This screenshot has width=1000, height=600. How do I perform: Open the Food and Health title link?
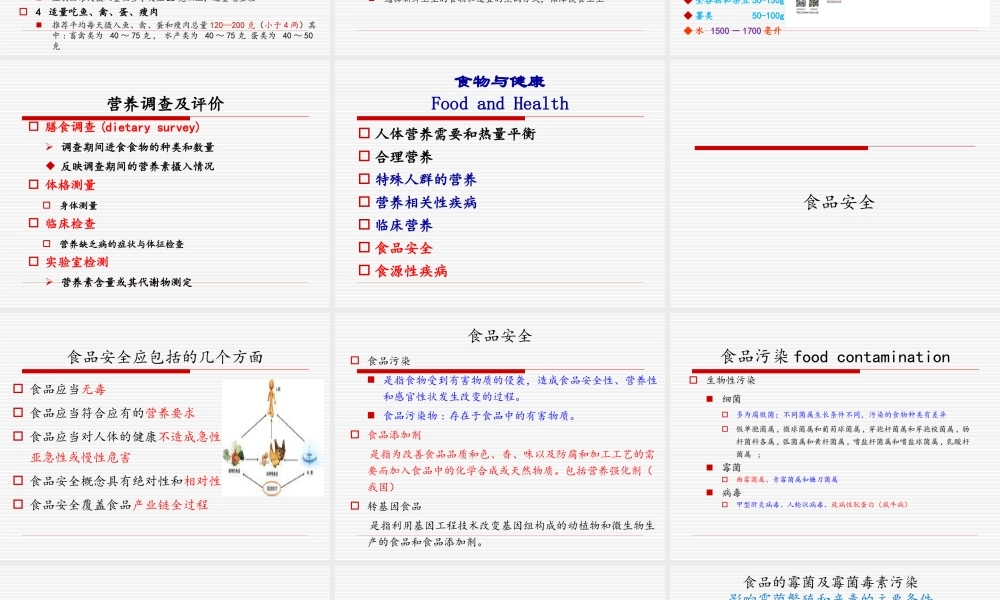click(x=499, y=103)
